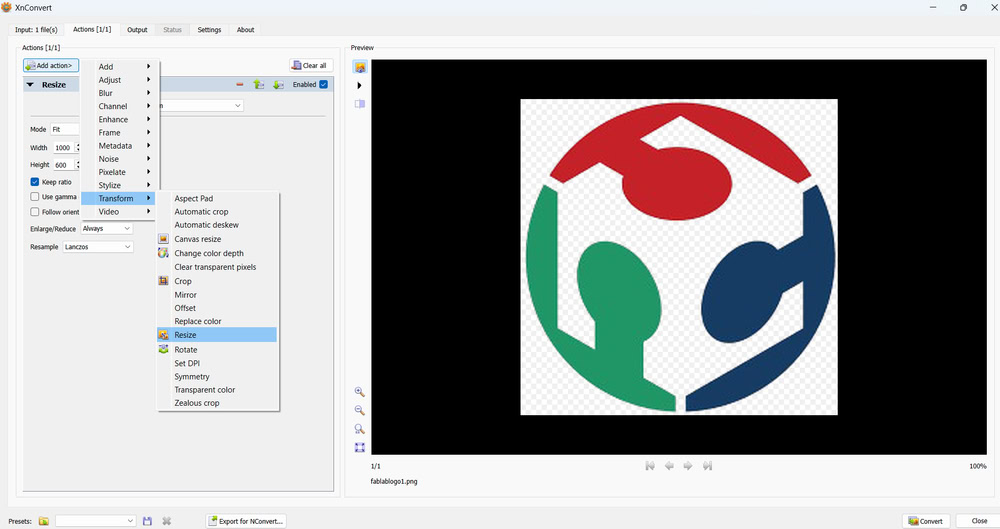Select Mirror action
The width and height of the screenshot is (1000, 529).
coord(217,295)
